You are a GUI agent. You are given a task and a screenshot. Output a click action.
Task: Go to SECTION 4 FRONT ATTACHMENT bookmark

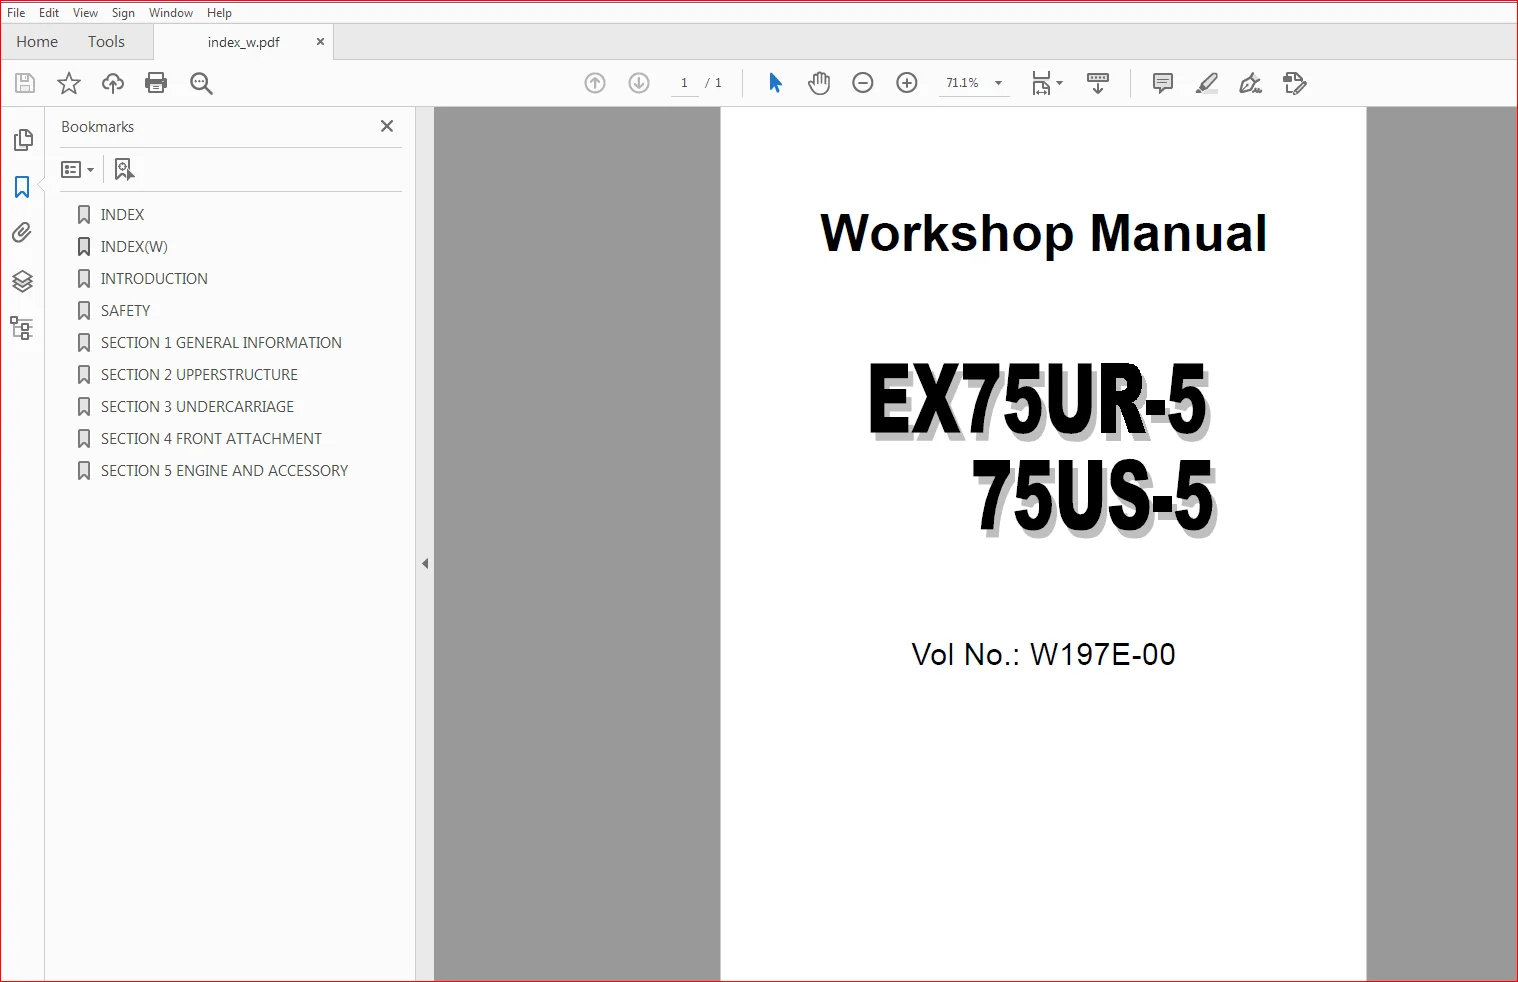(211, 439)
